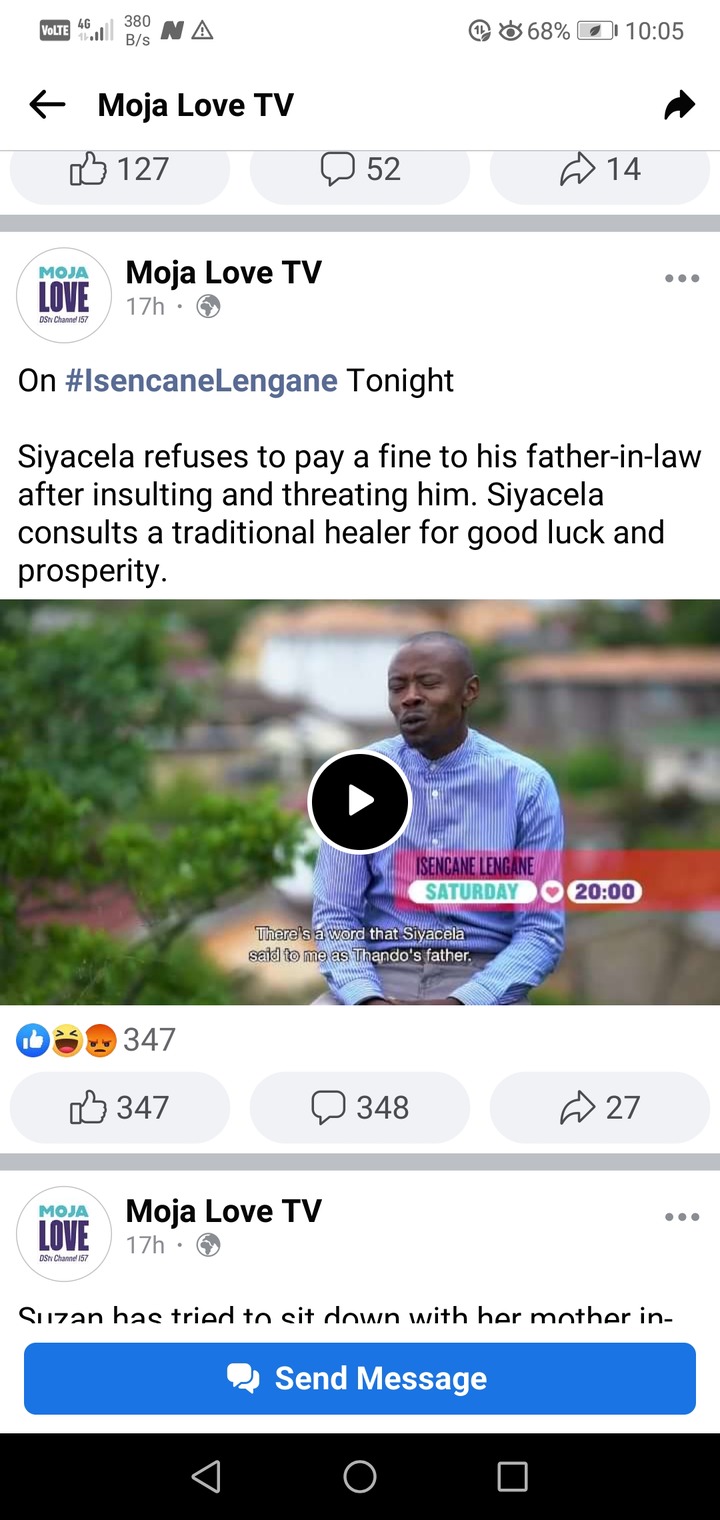Like the post with 347 likes
The height and width of the screenshot is (1520, 720).
pyautogui.click(x=120, y=1107)
